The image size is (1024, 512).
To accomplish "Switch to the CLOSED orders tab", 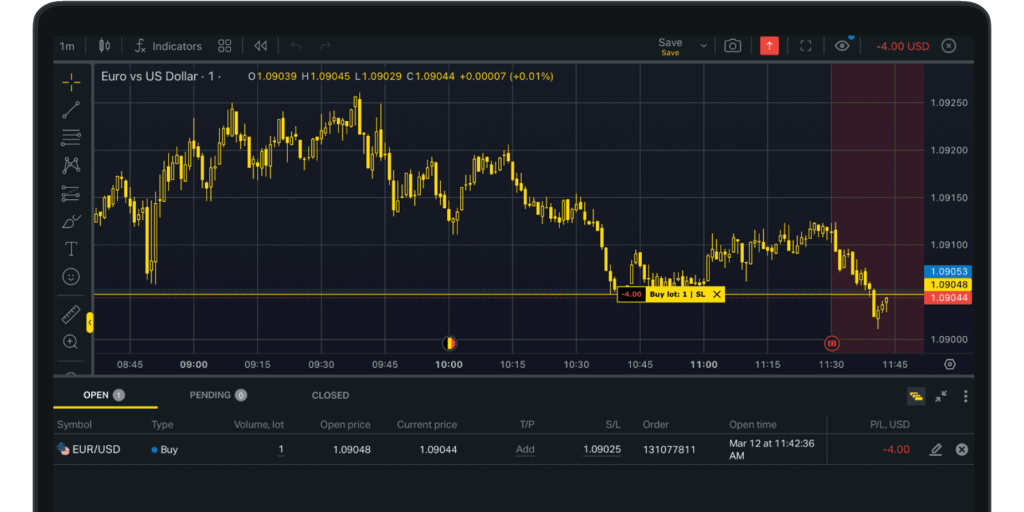I will tap(330, 395).
